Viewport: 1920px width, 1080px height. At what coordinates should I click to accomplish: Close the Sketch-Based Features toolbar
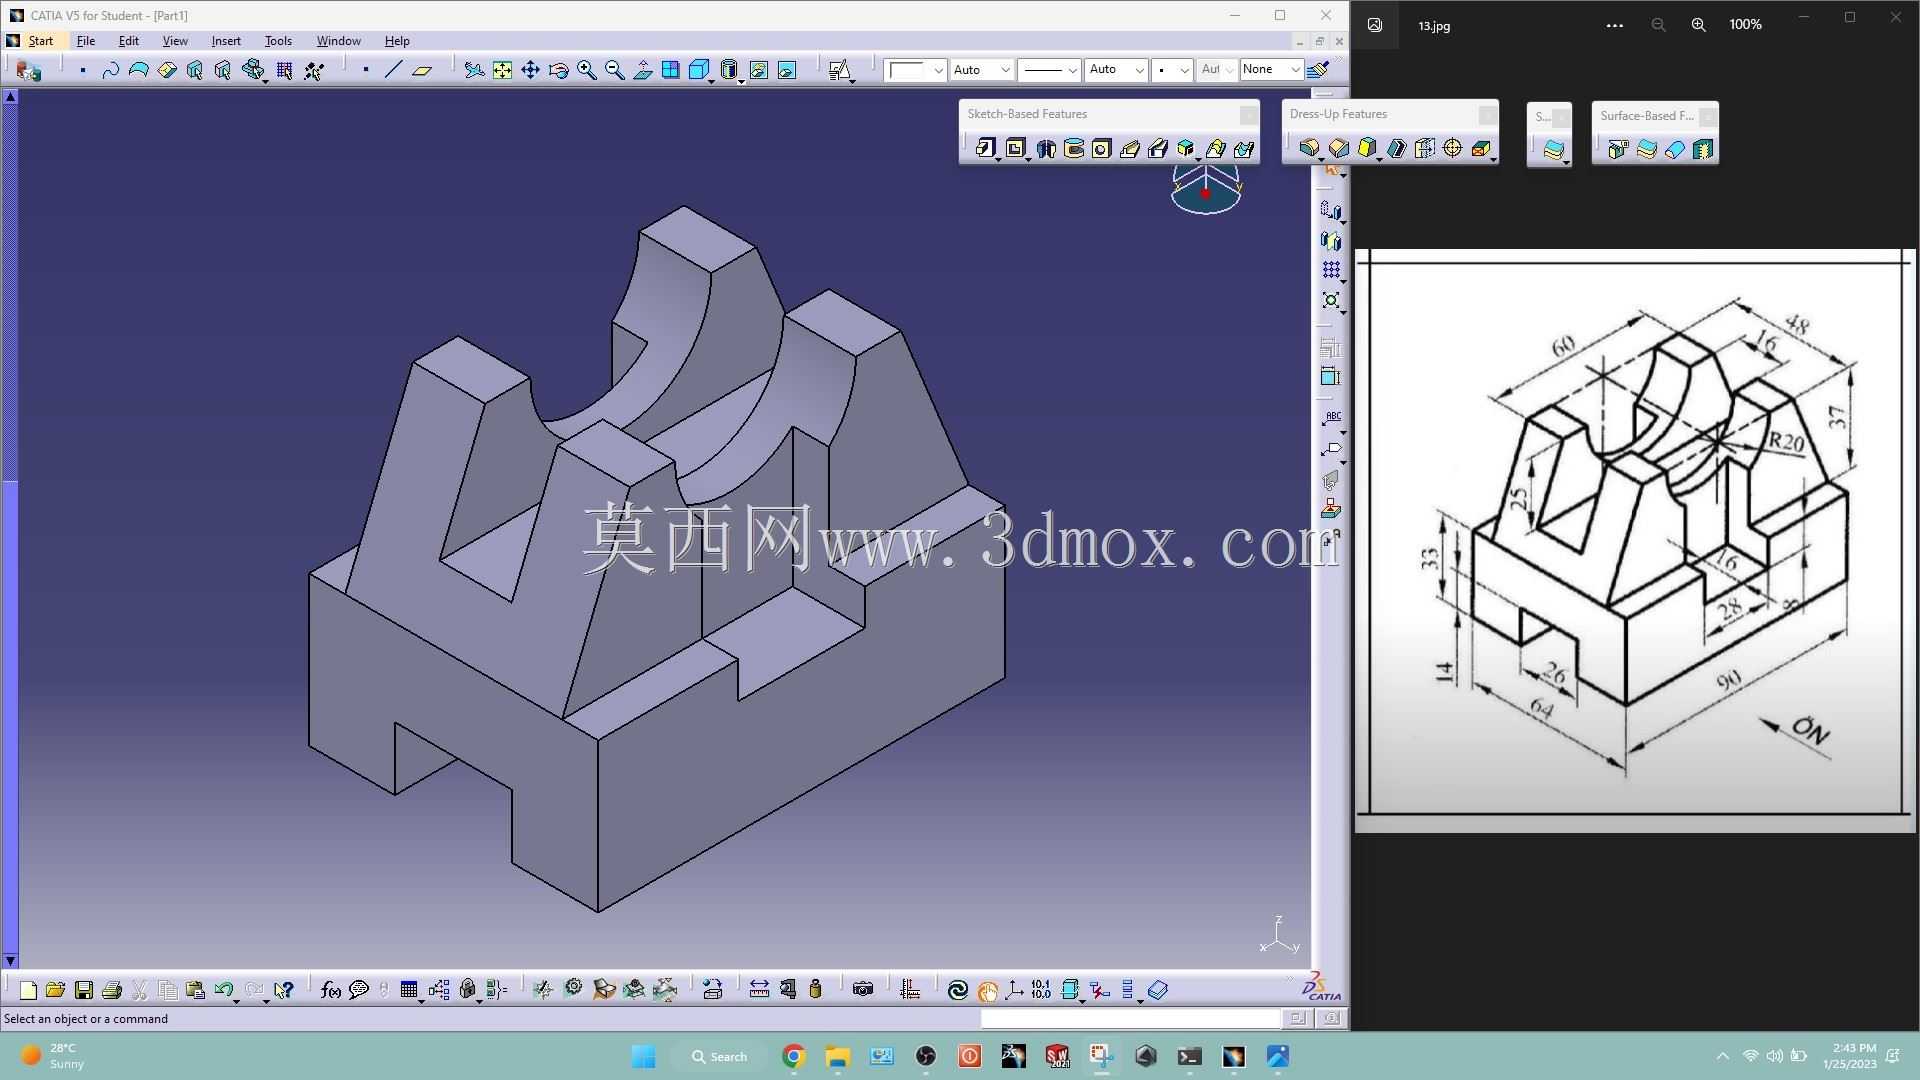(x=1249, y=115)
